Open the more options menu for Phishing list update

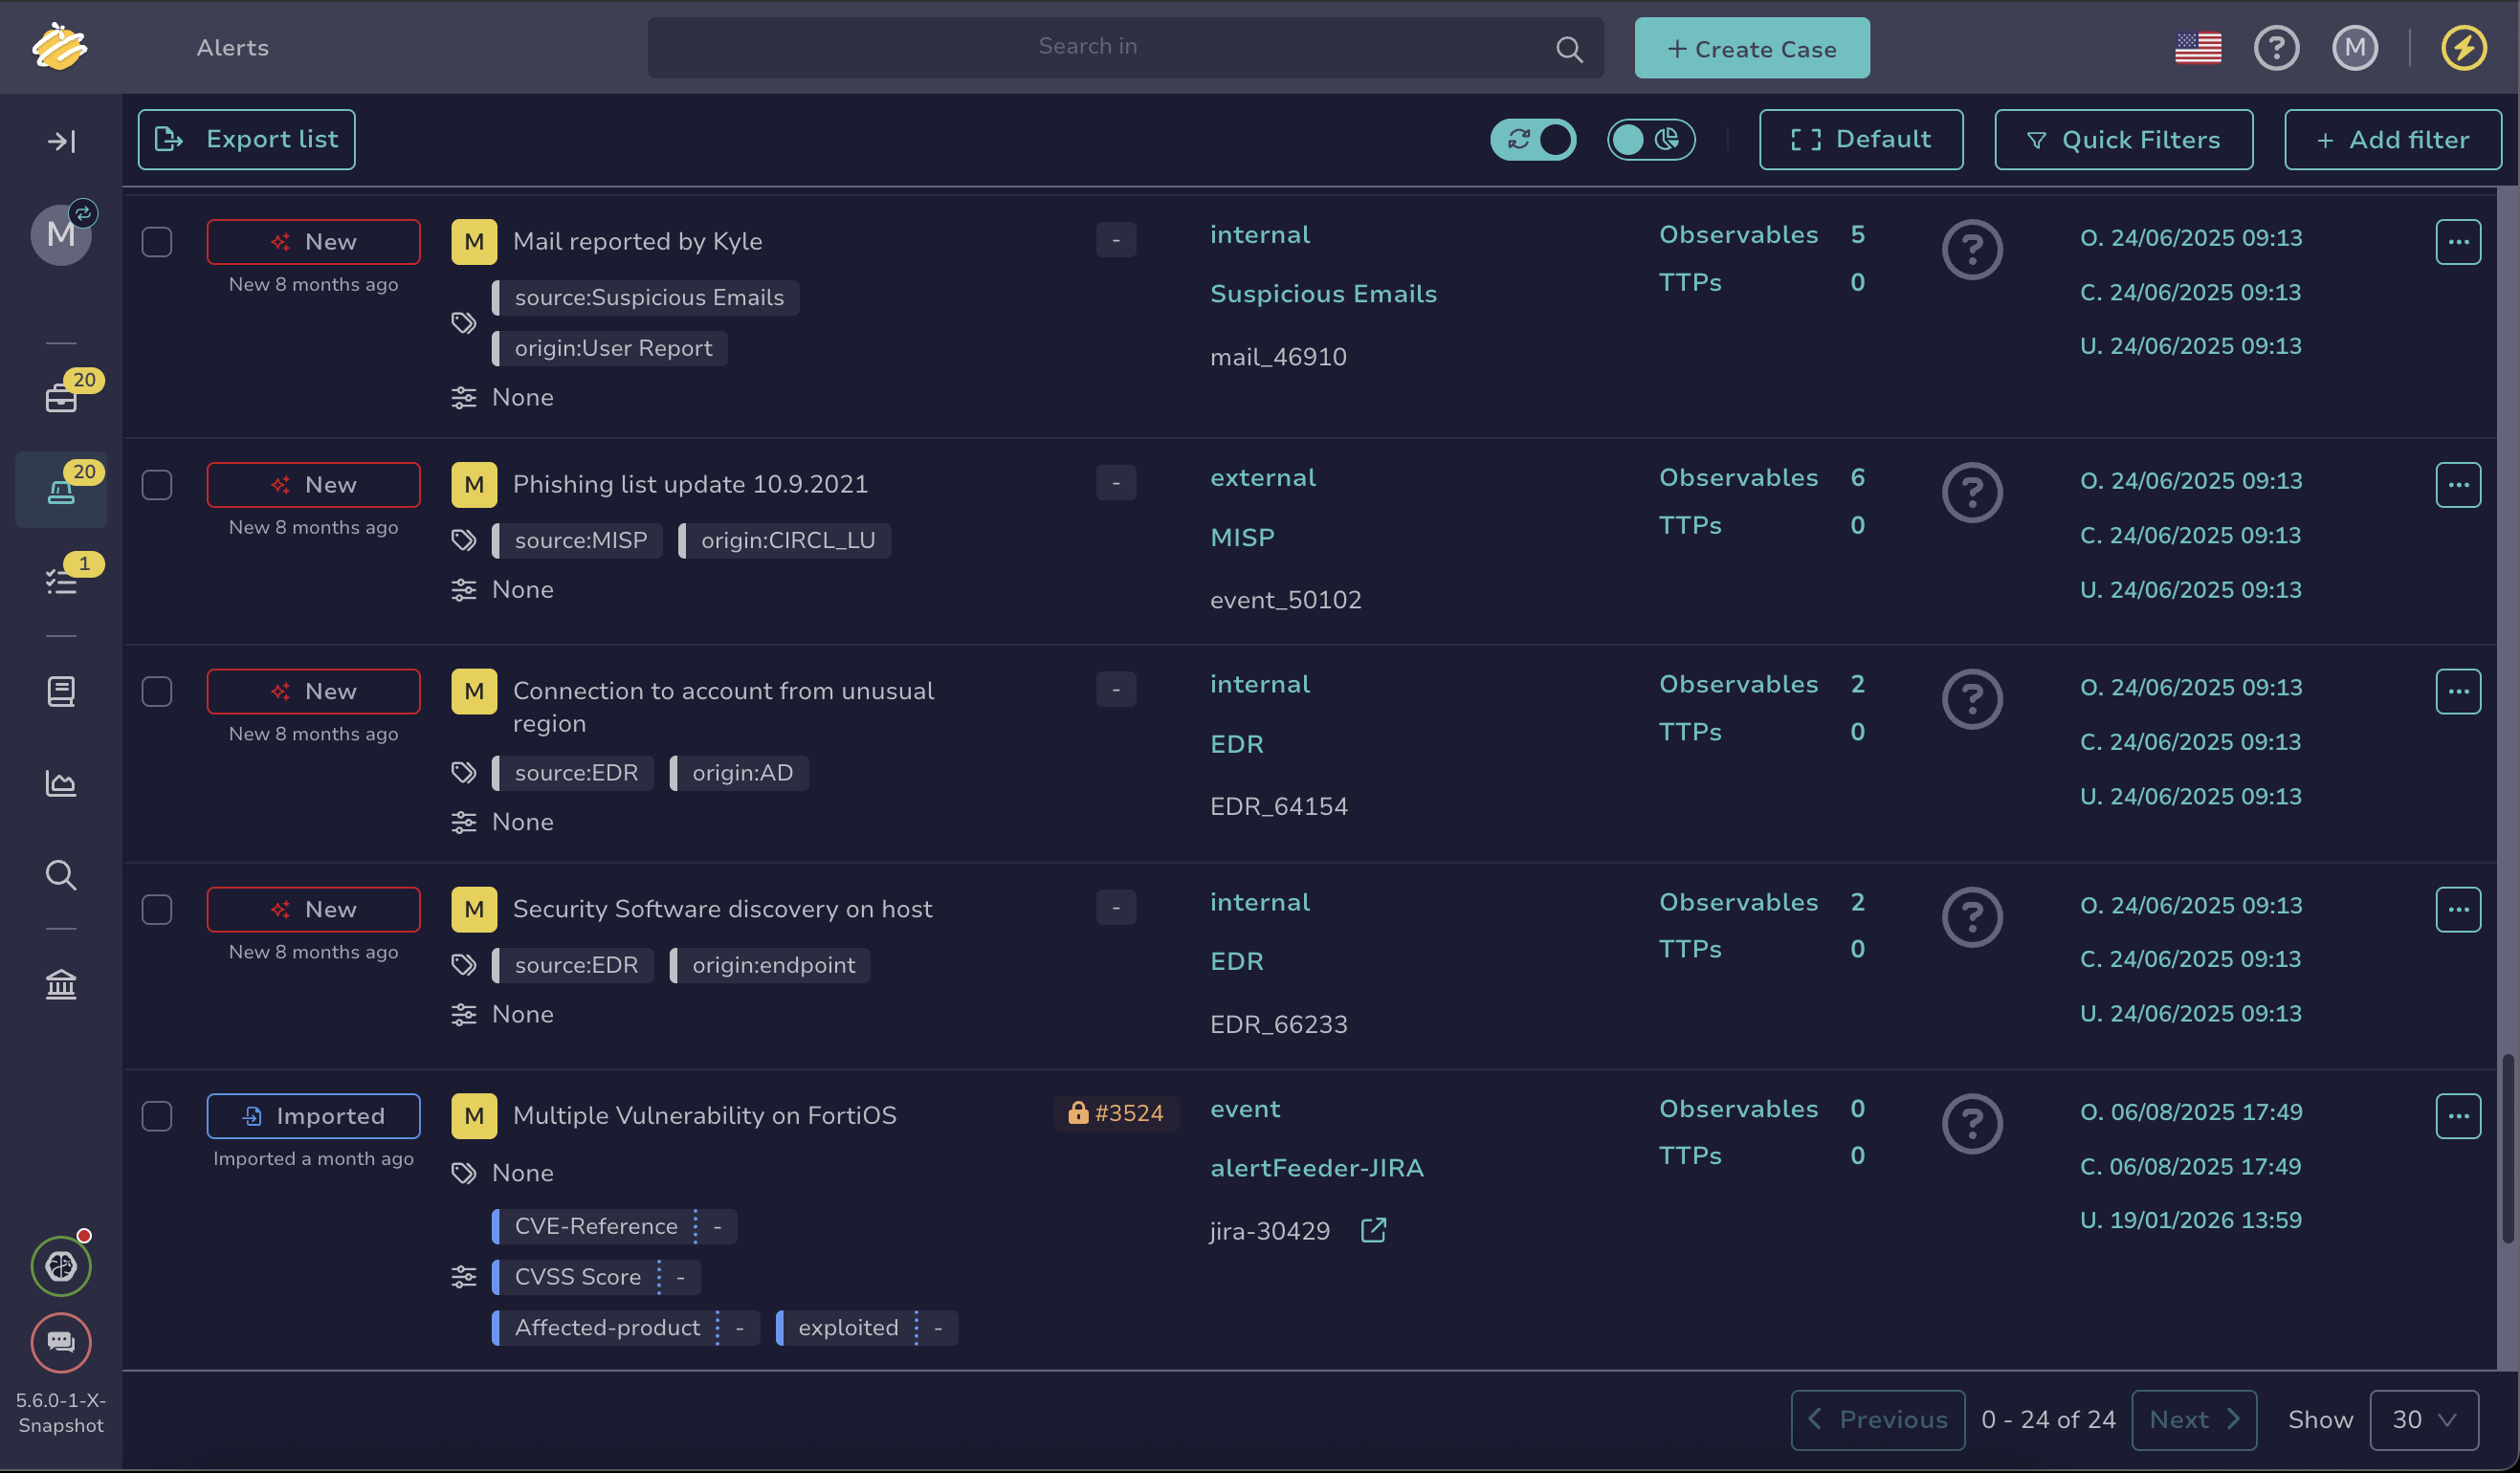(x=2458, y=485)
